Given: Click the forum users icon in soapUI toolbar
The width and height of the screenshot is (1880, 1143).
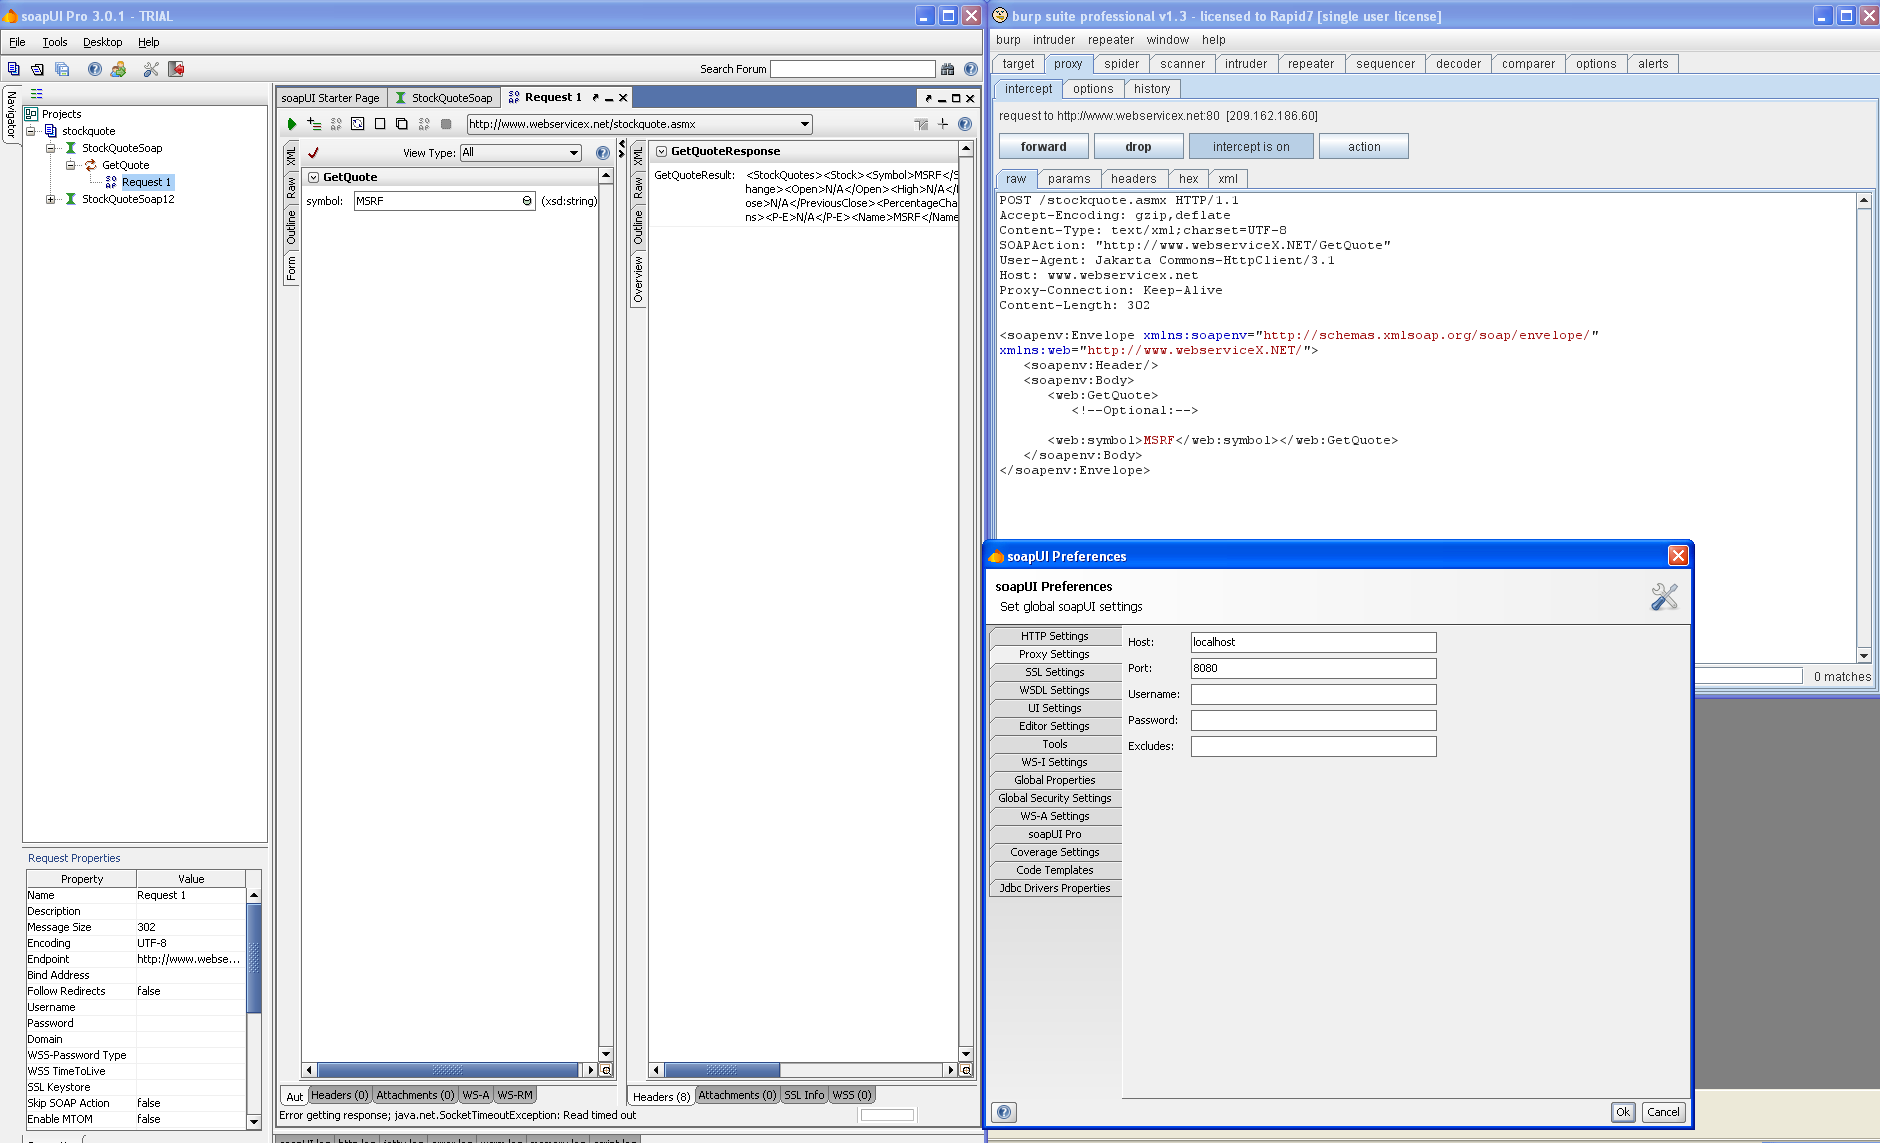Looking at the screenshot, I should [118, 69].
